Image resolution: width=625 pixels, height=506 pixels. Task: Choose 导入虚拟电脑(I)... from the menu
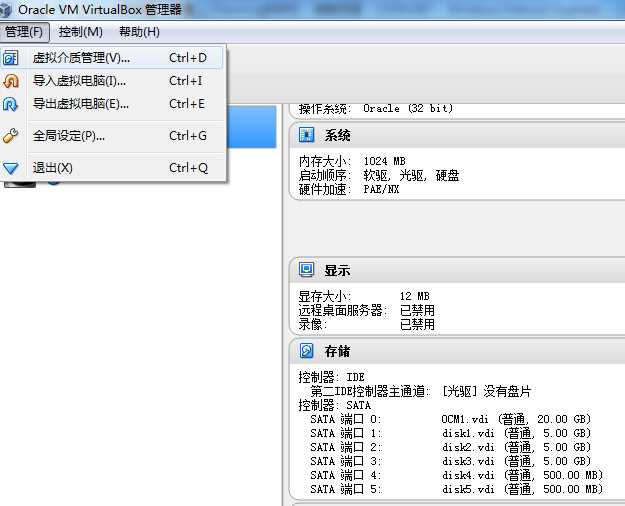pos(112,81)
